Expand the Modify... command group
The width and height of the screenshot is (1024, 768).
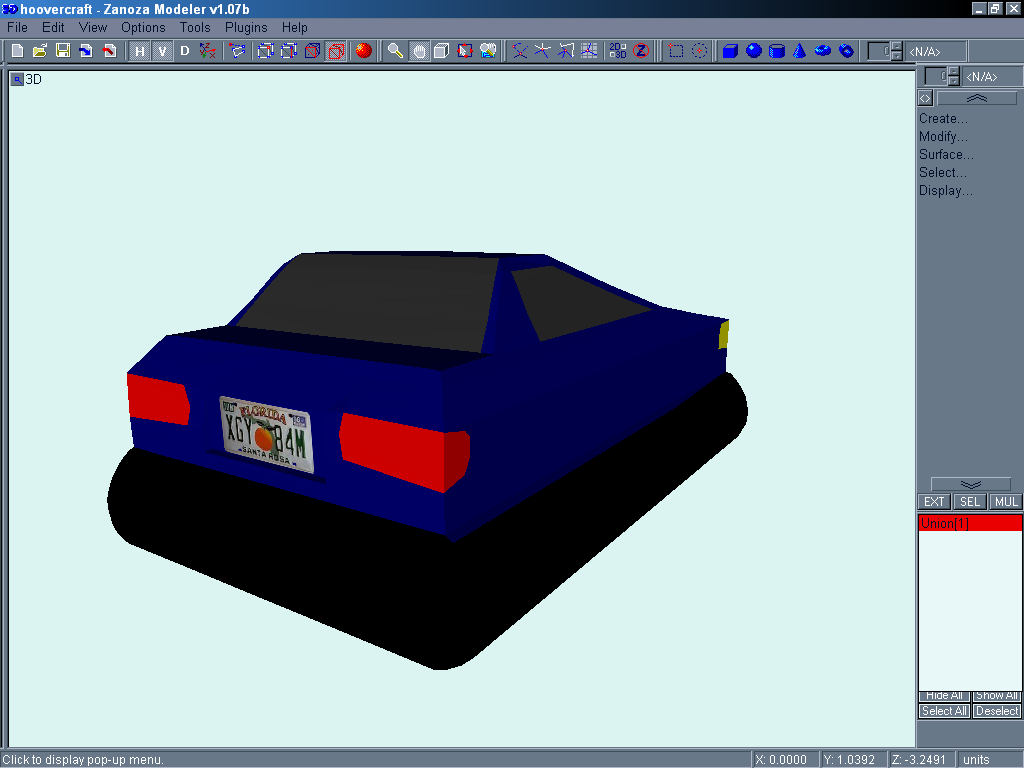[943, 136]
